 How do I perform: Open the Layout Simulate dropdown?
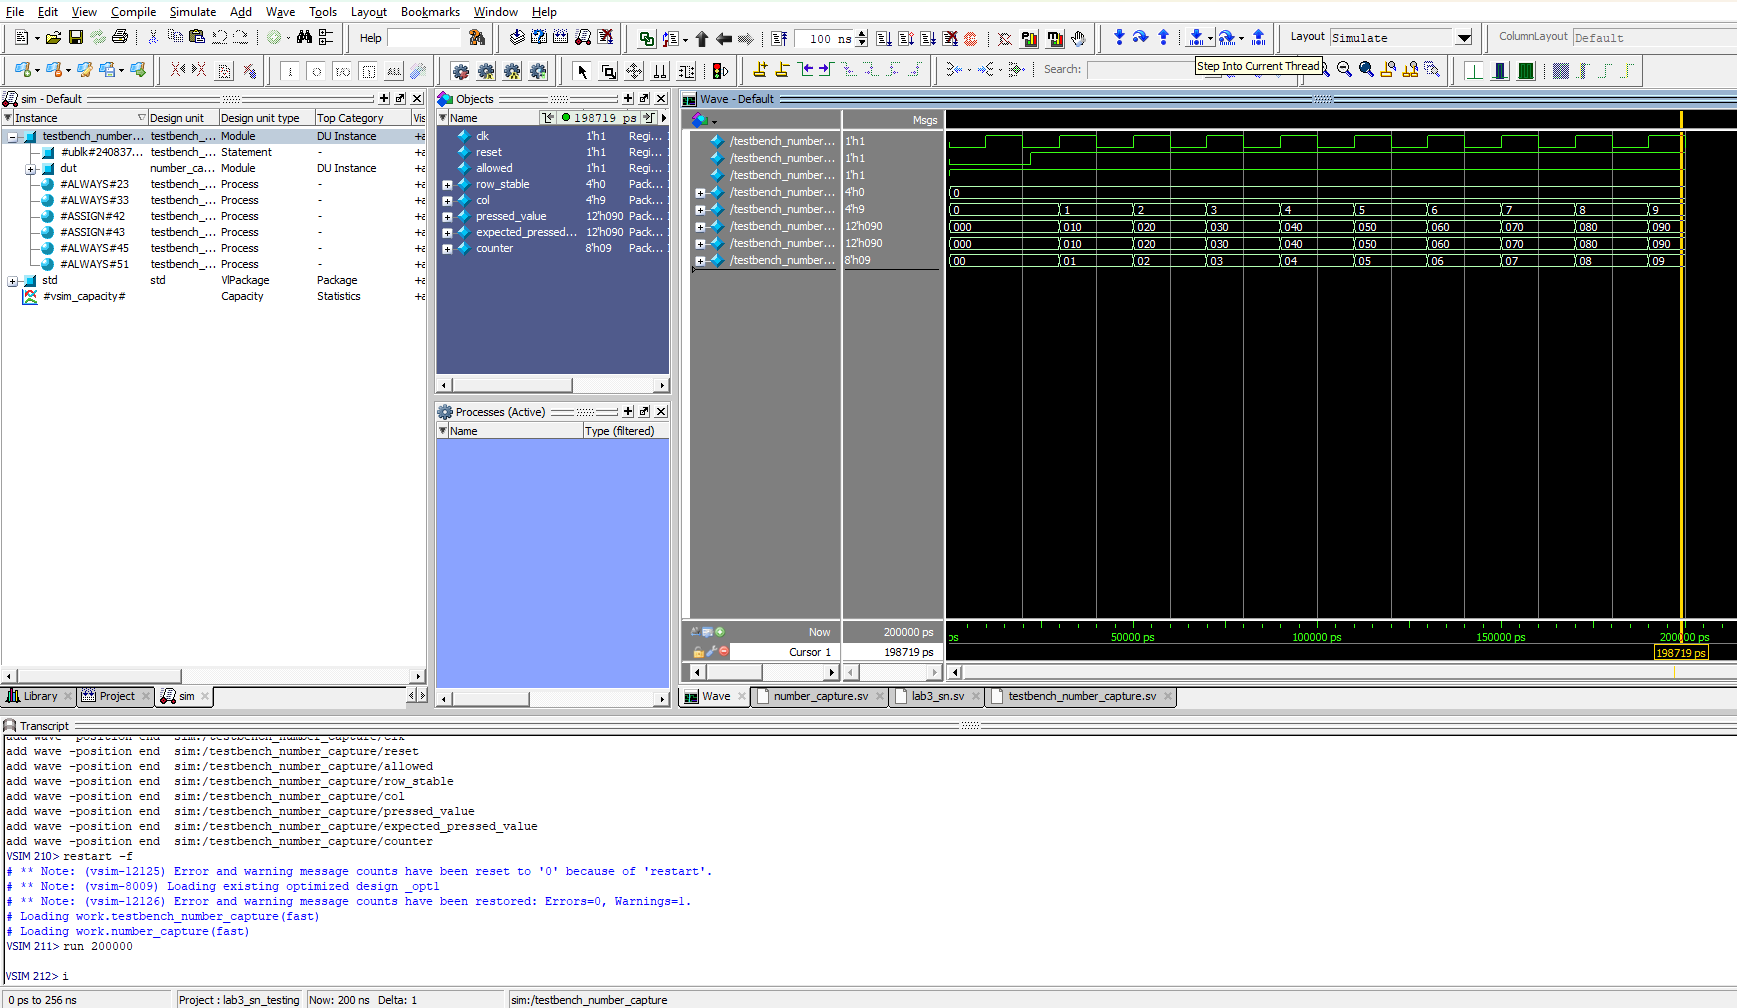point(1463,38)
